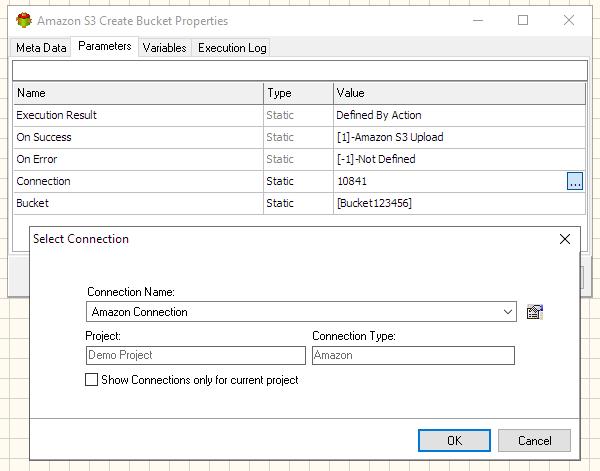Screen dimensions: 600x471
Task: Click the value [-1]-Not Defined
Action: coord(376,159)
